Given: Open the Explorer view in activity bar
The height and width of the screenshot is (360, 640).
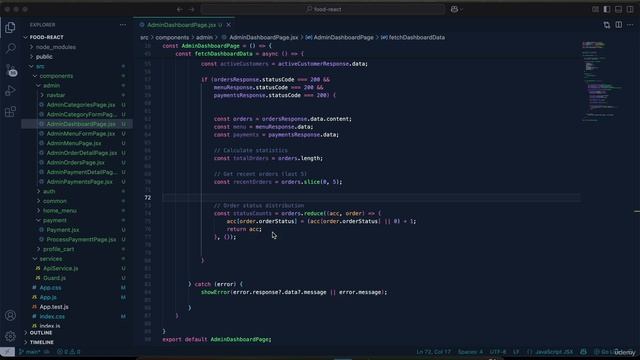Looking at the screenshot, I should coord(10,27).
